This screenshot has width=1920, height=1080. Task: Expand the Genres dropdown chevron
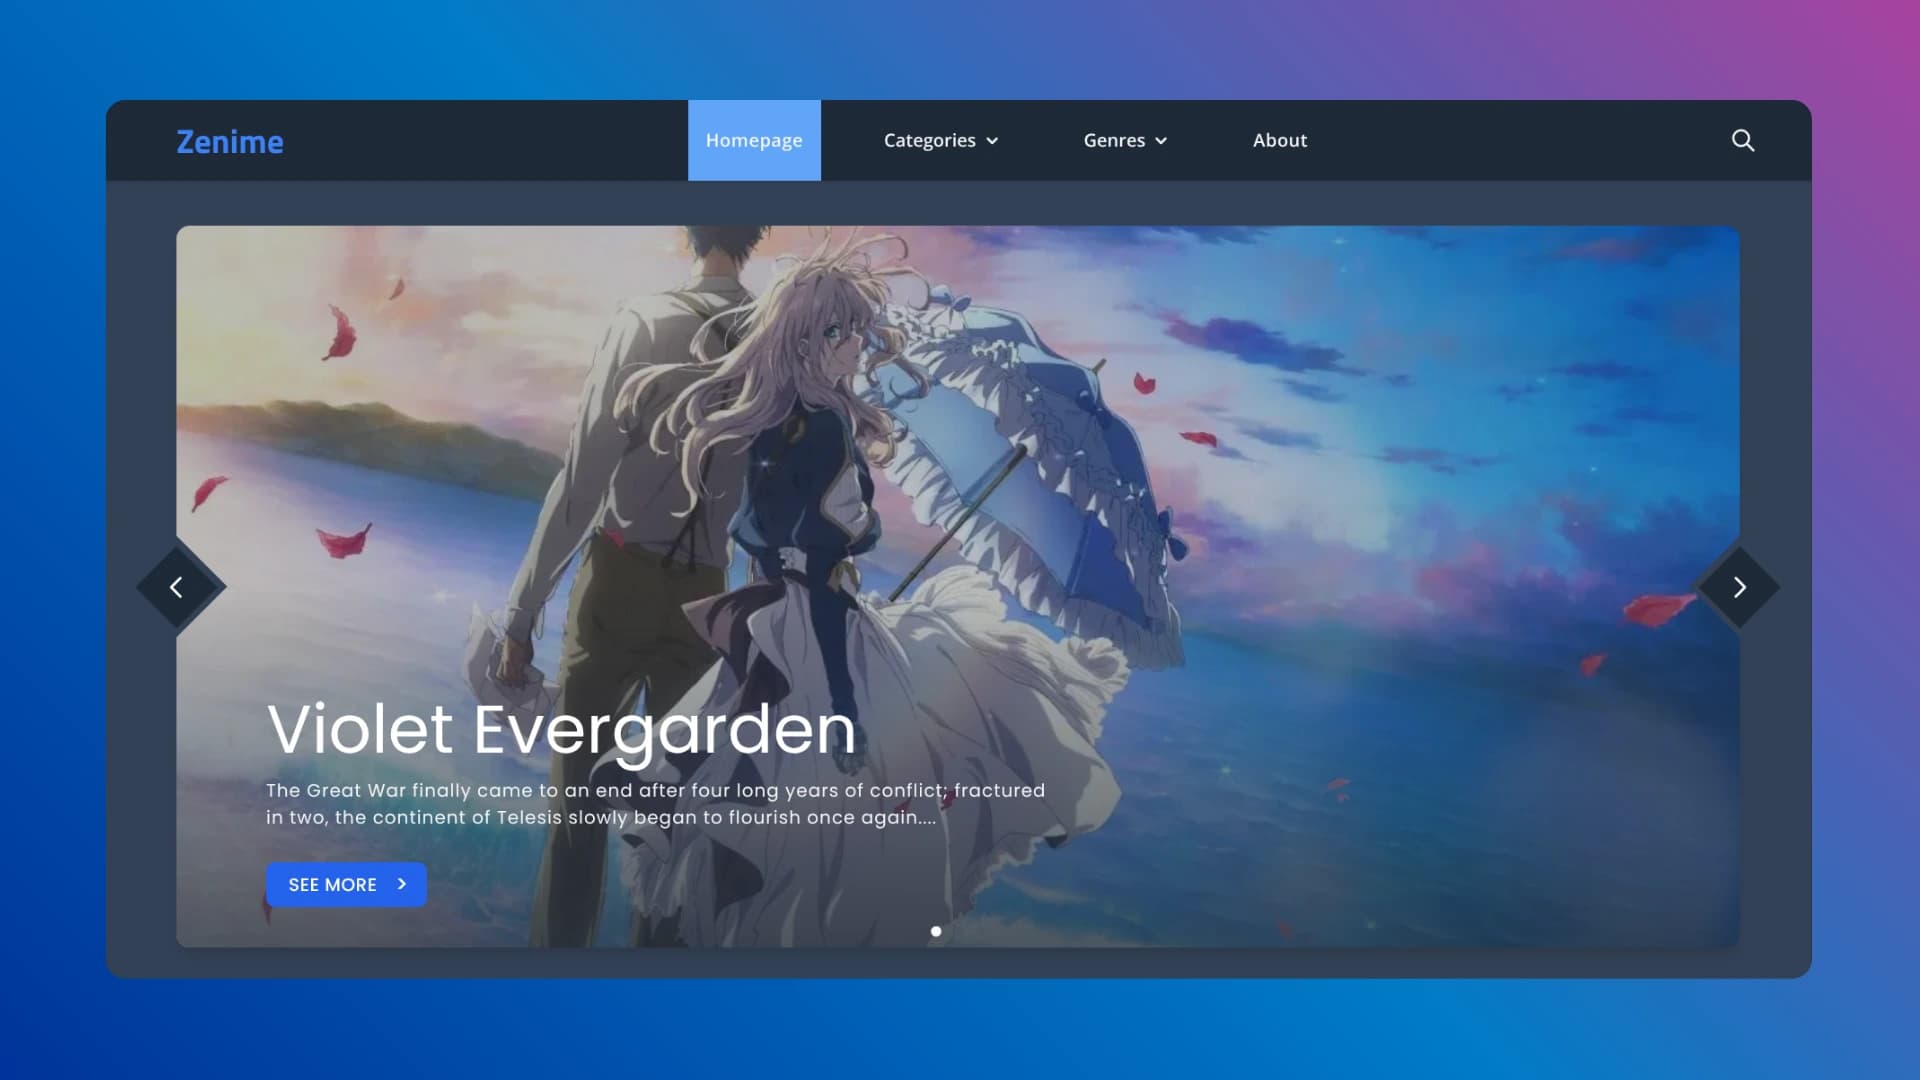1161,141
